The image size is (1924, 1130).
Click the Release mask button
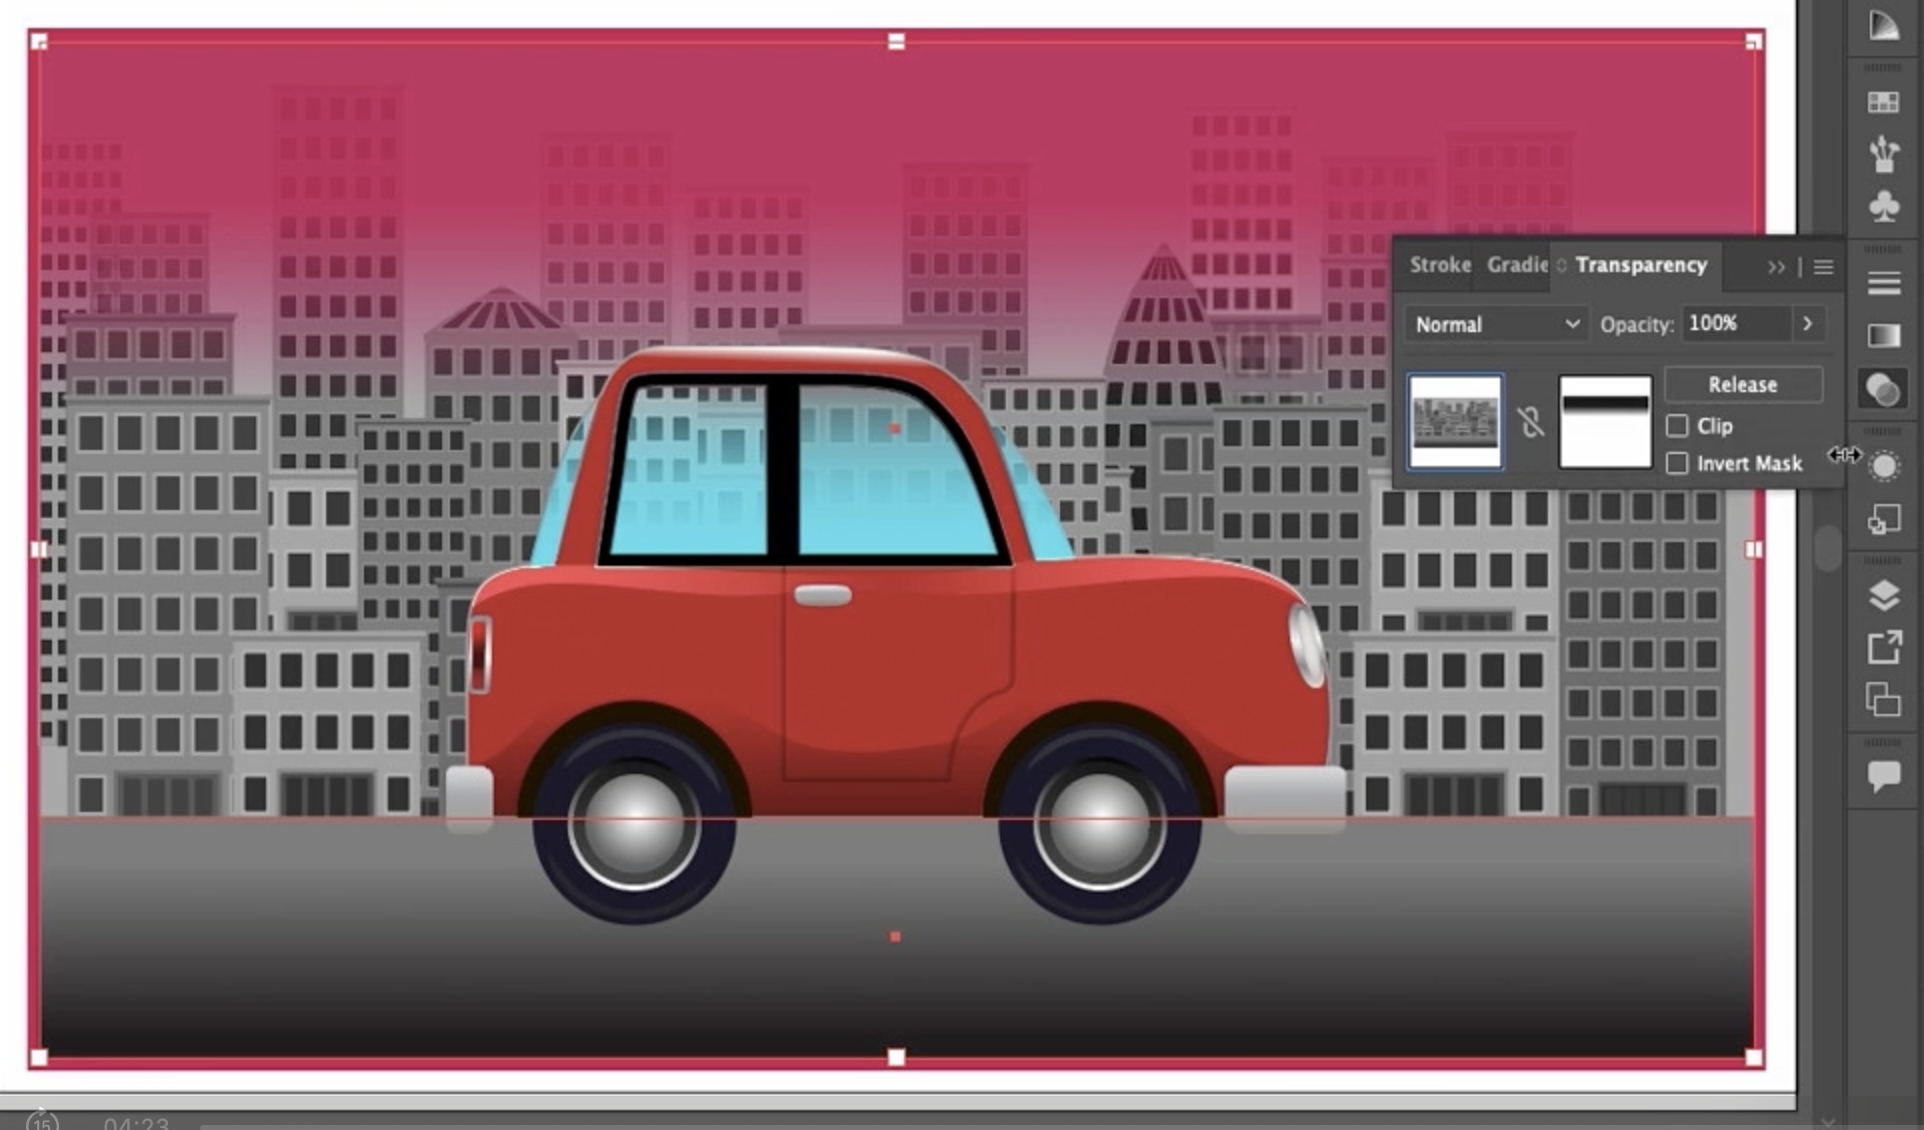coord(1742,385)
